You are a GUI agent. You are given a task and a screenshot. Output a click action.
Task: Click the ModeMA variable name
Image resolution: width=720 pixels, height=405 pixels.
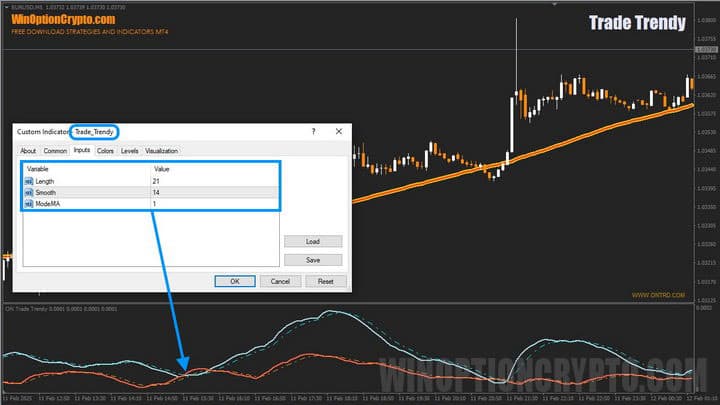coord(48,203)
